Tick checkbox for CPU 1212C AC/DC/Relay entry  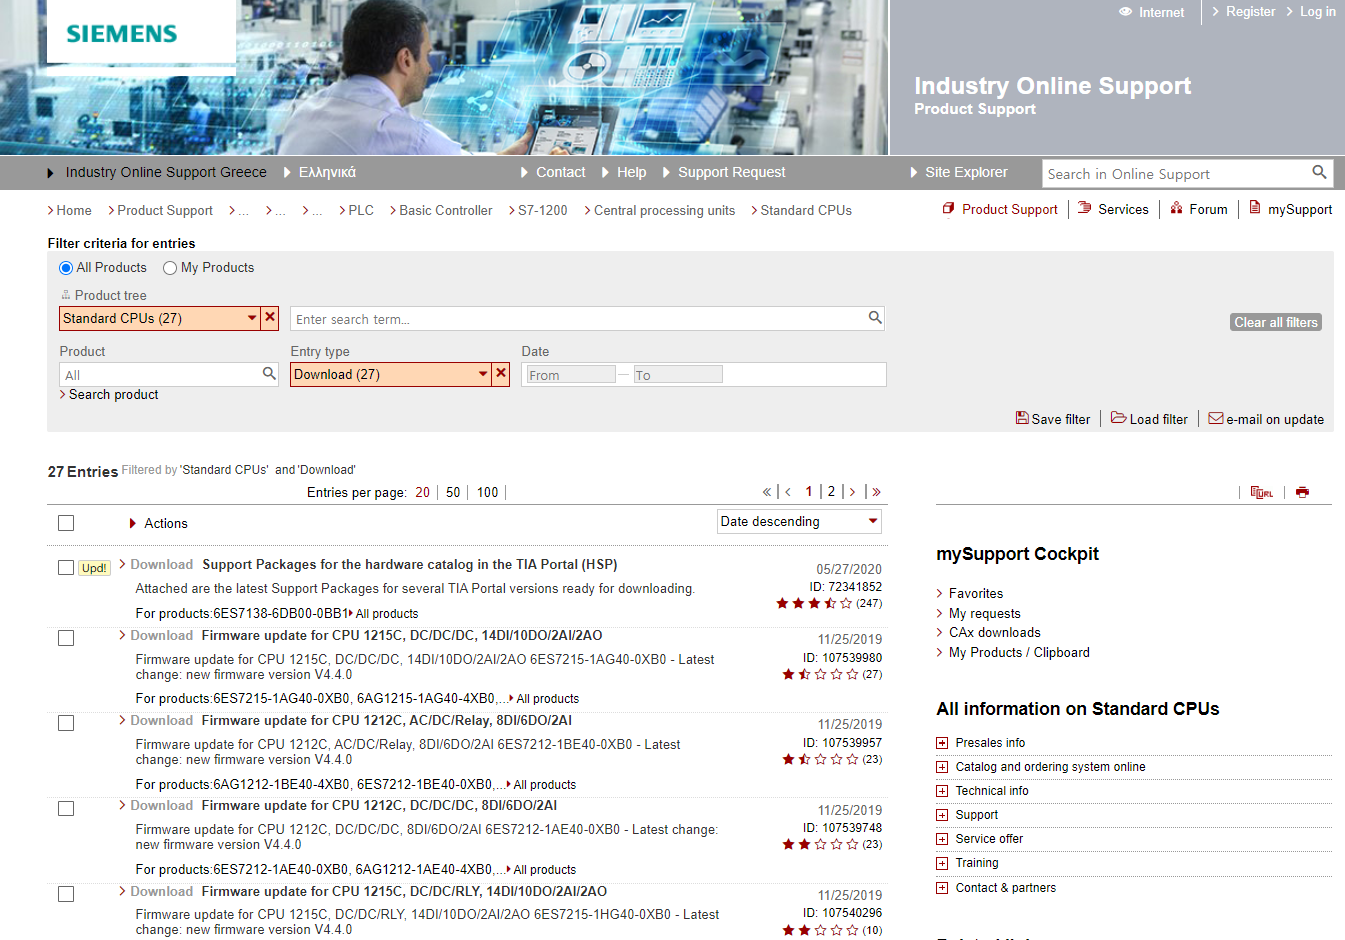66,723
